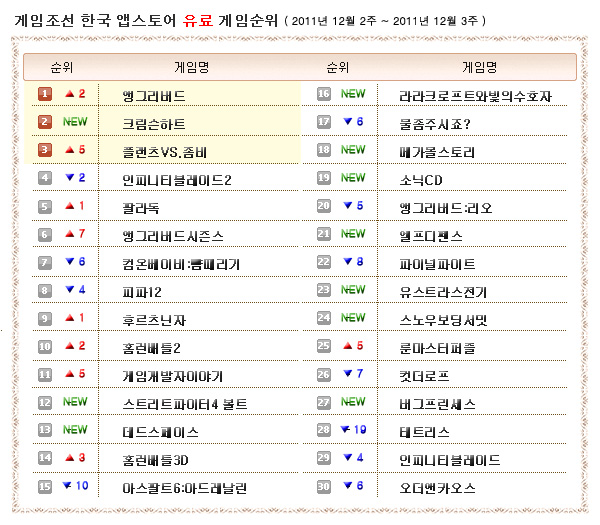Click the right 게임명 column header
Image resolution: width=600 pixels, height=525 pixels.
click(x=480, y=67)
